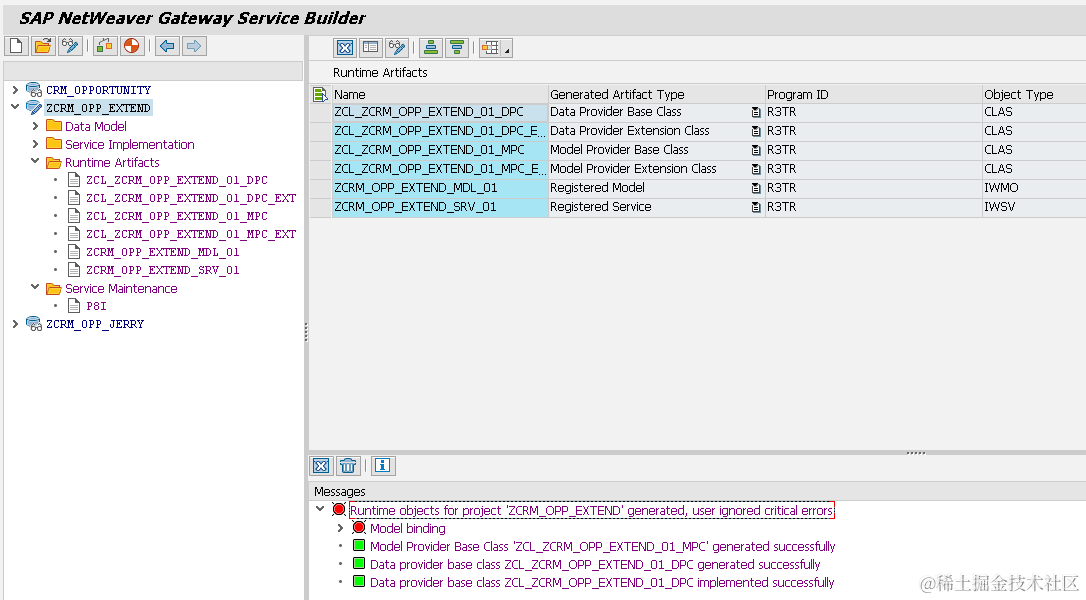Open the layout dropdown arrow beside the grid icon
The width and height of the screenshot is (1086, 600).
pos(508,48)
